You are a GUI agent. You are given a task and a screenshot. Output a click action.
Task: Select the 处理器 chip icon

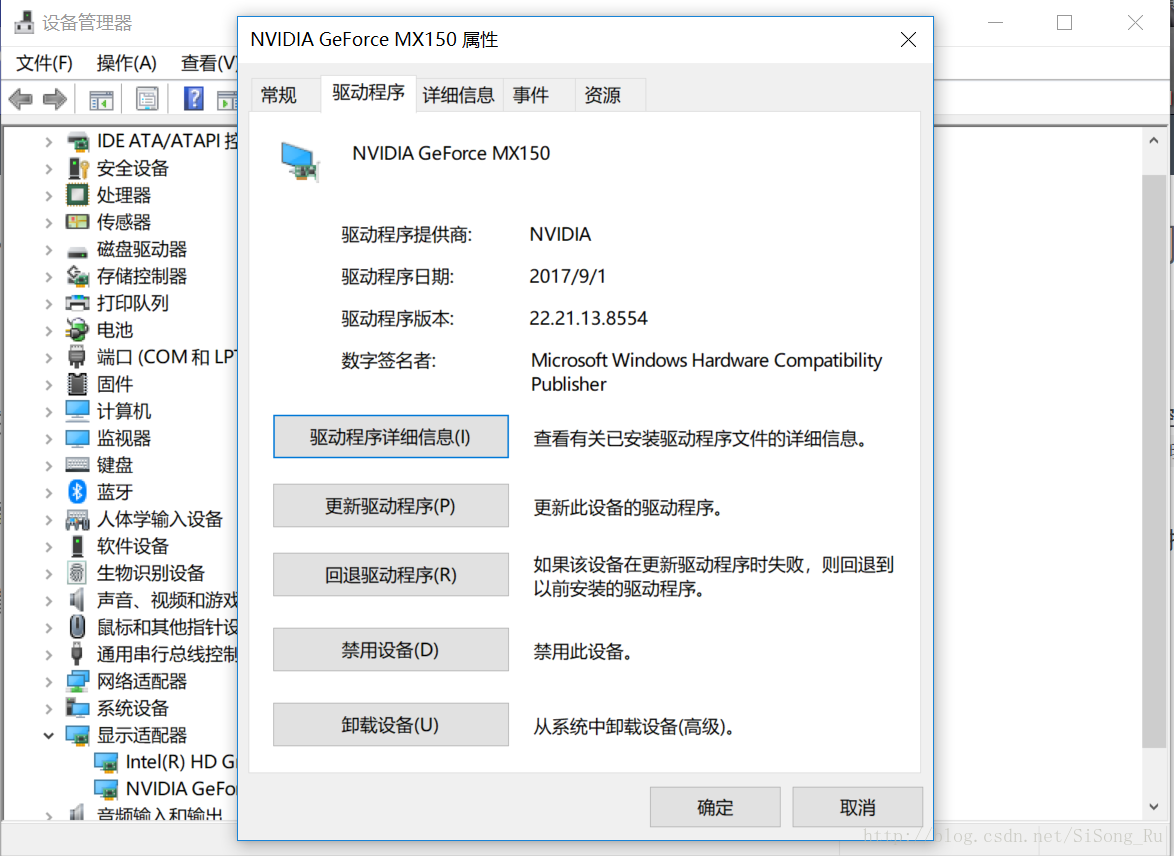pyautogui.click(x=77, y=195)
